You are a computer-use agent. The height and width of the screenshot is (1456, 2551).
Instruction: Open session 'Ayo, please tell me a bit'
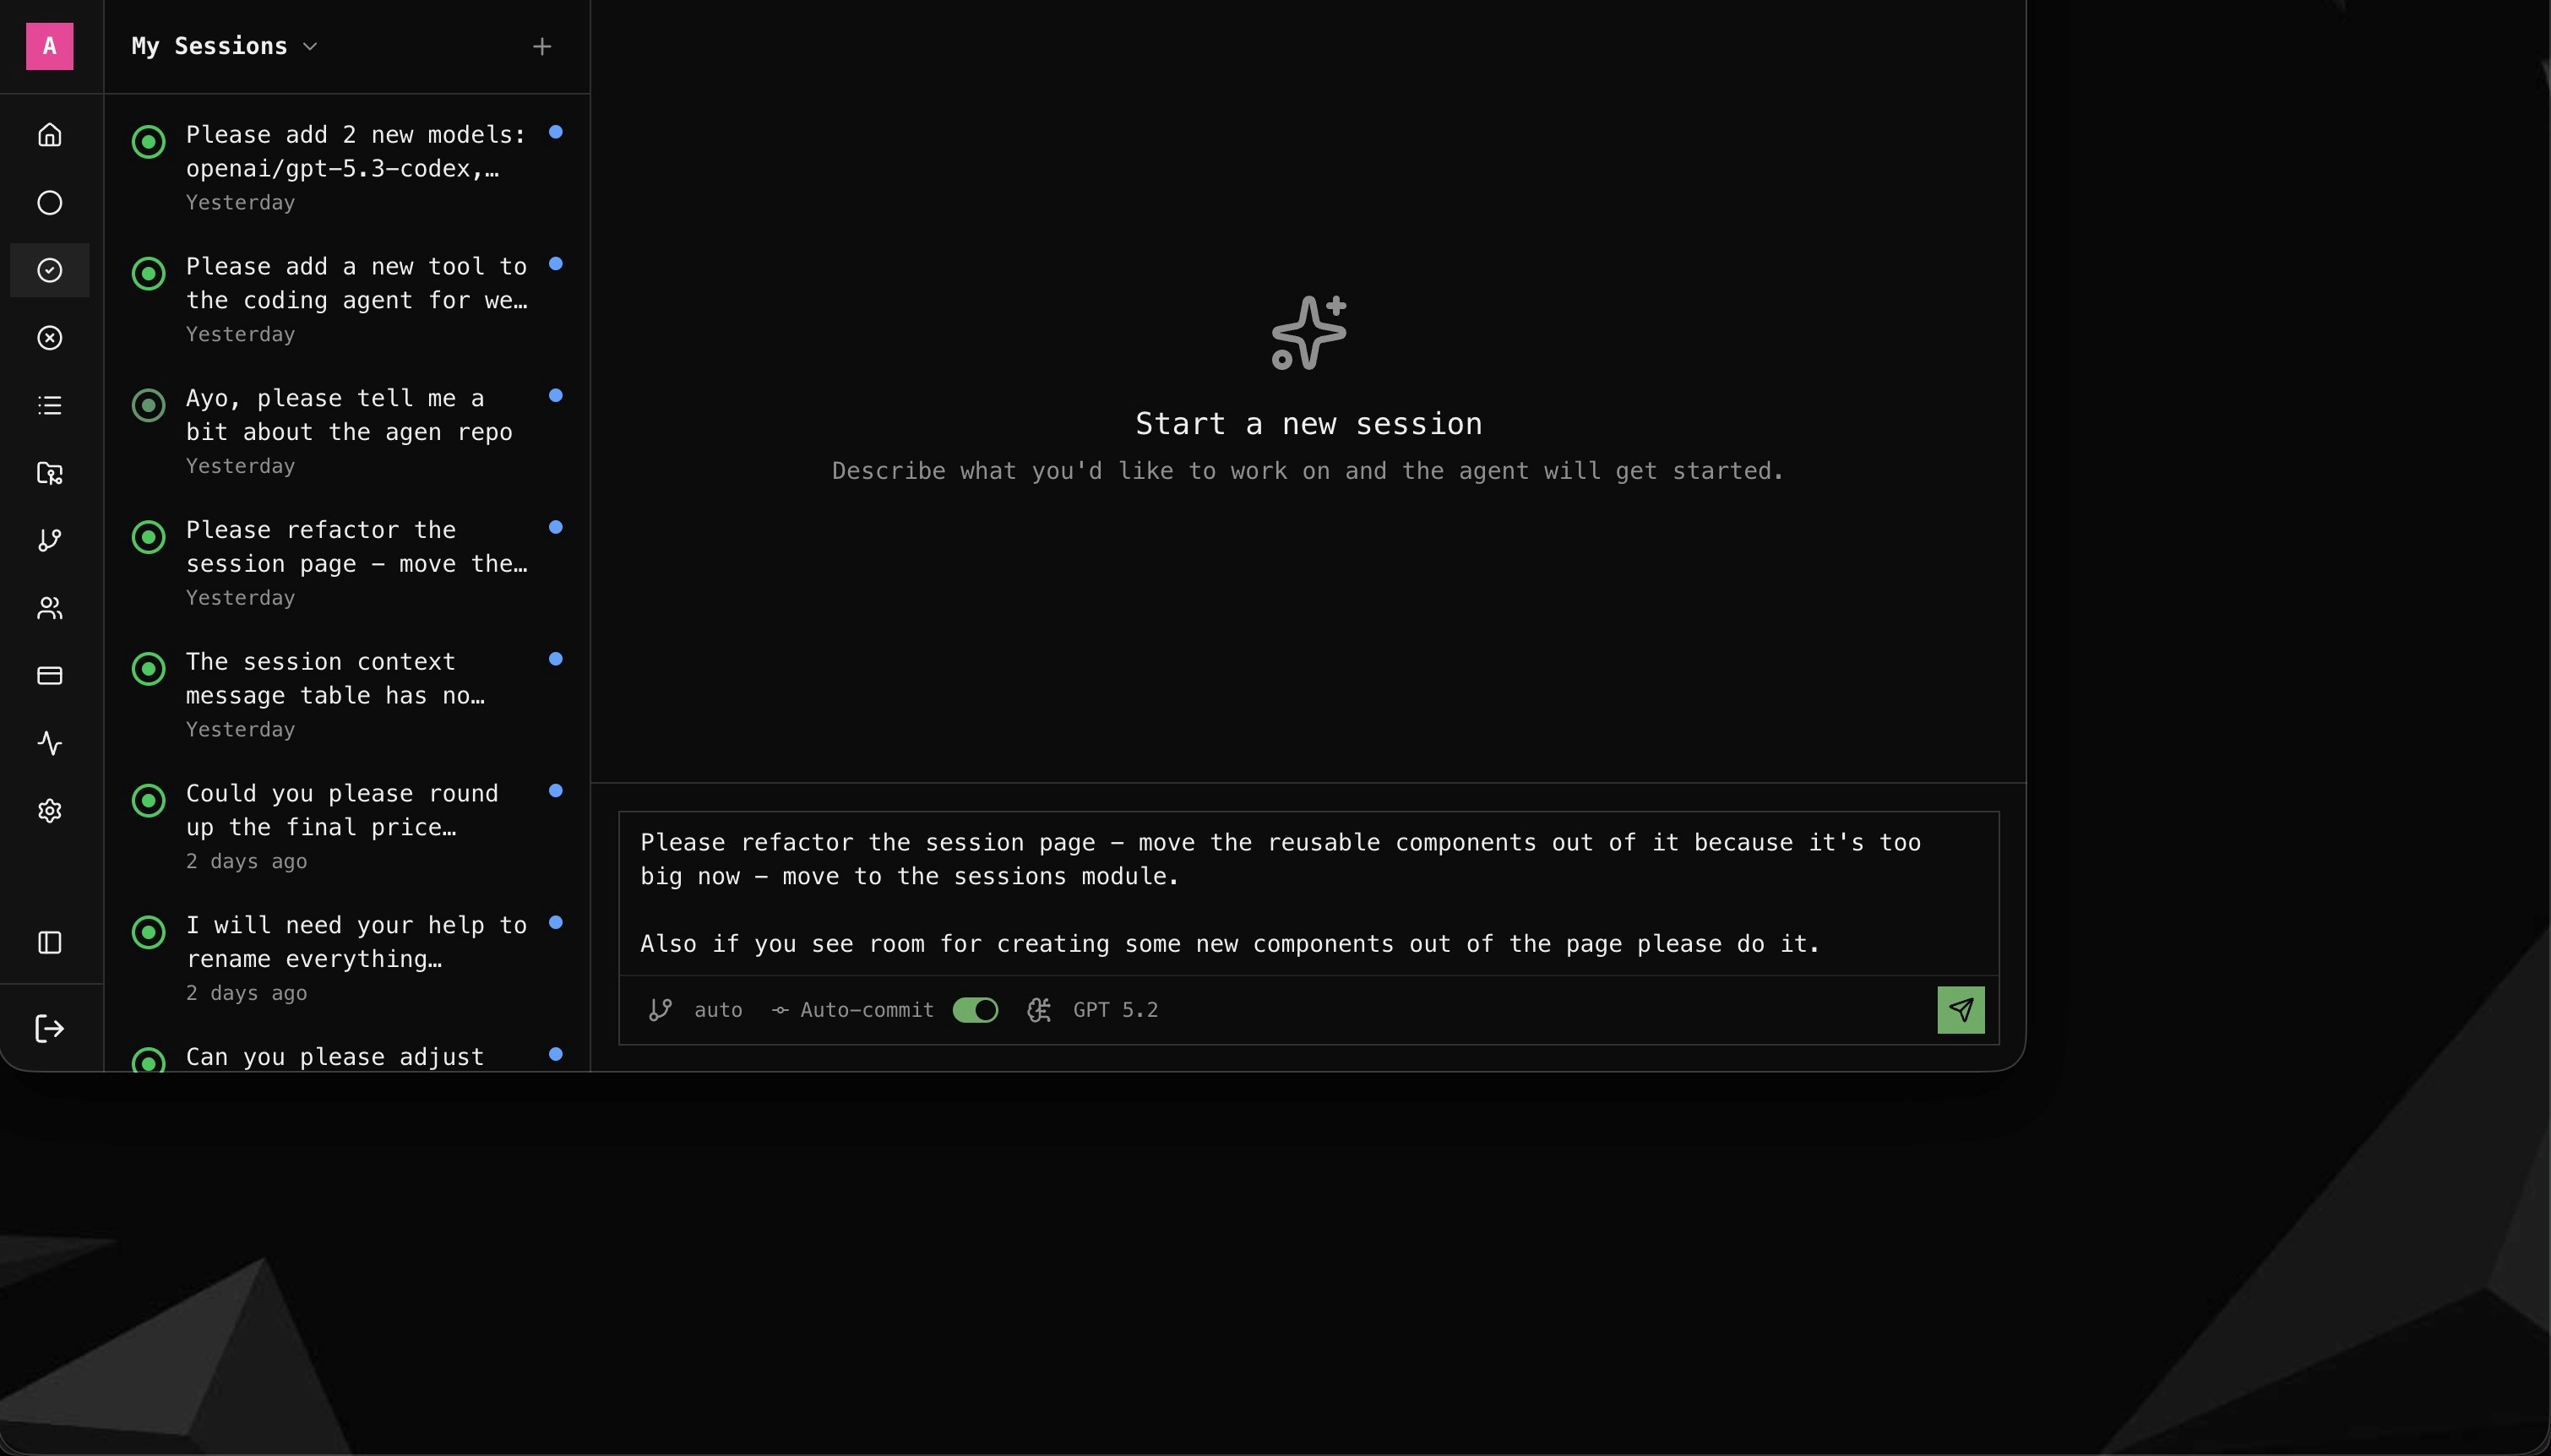coord(348,415)
